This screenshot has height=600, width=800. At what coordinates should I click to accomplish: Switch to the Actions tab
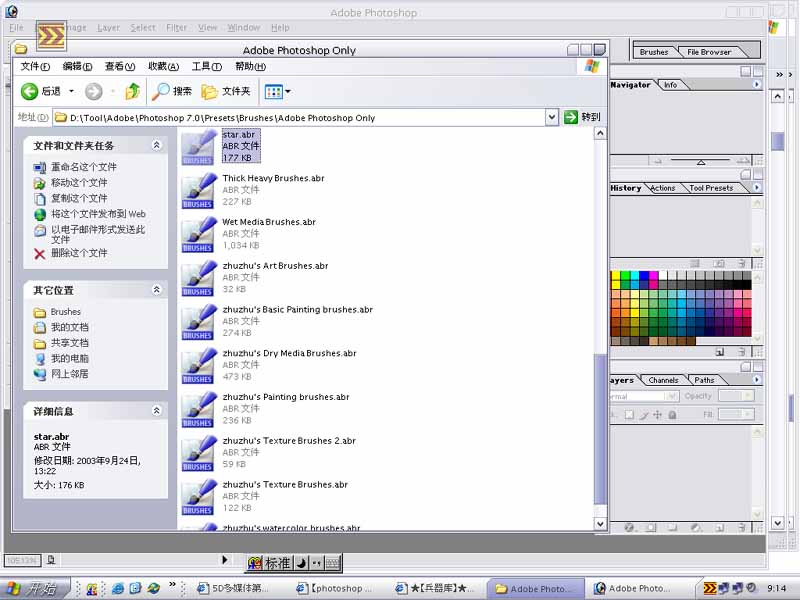click(x=662, y=188)
